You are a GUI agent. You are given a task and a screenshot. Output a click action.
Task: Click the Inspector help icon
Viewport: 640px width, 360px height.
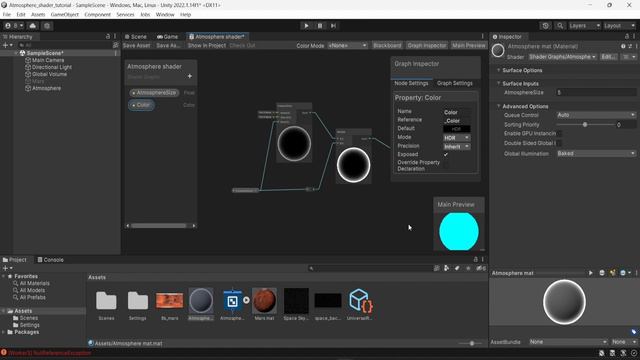click(x=623, y=47)
